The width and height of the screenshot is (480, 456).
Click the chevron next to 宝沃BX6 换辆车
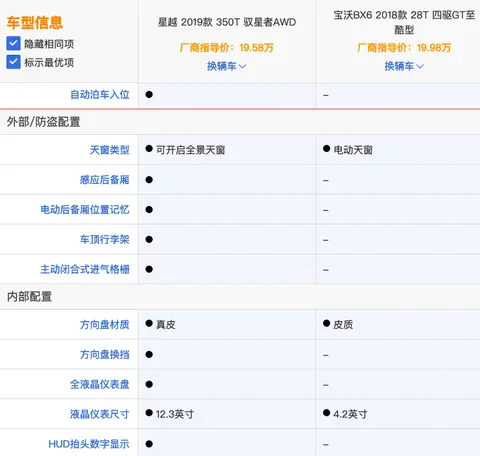click(420, 66)
